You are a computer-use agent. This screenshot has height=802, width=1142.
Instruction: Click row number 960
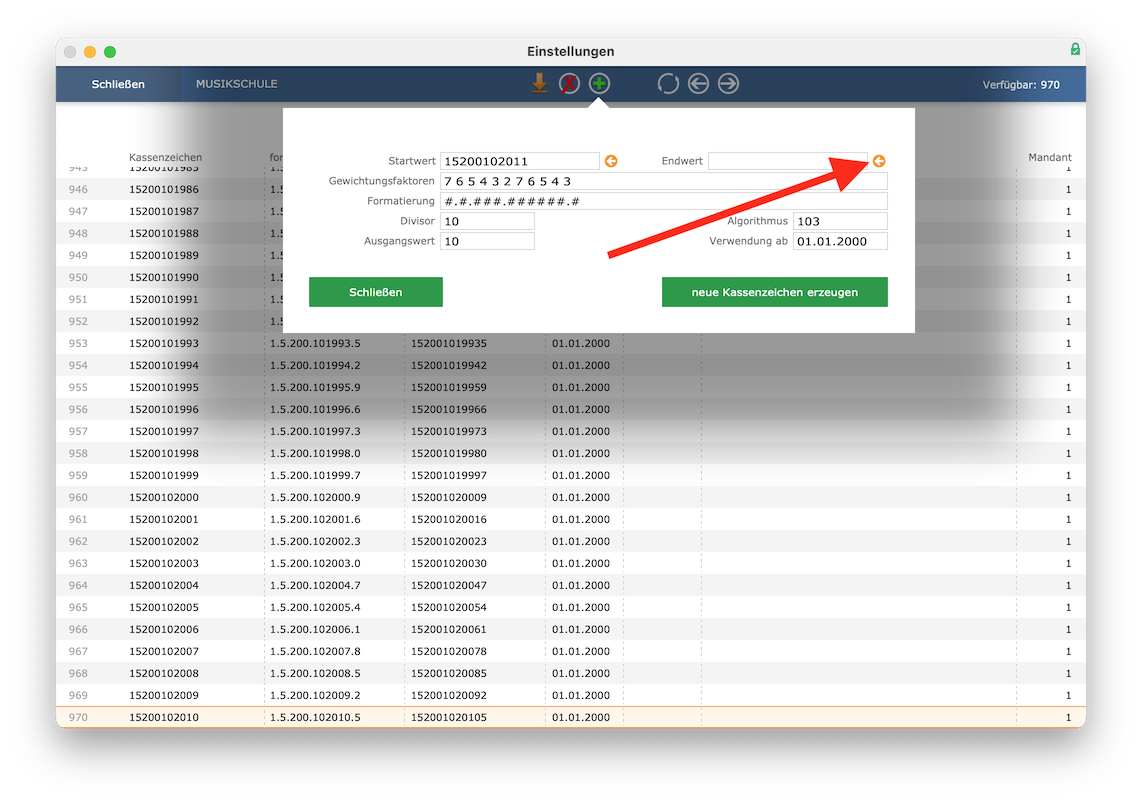pos(78,498)
